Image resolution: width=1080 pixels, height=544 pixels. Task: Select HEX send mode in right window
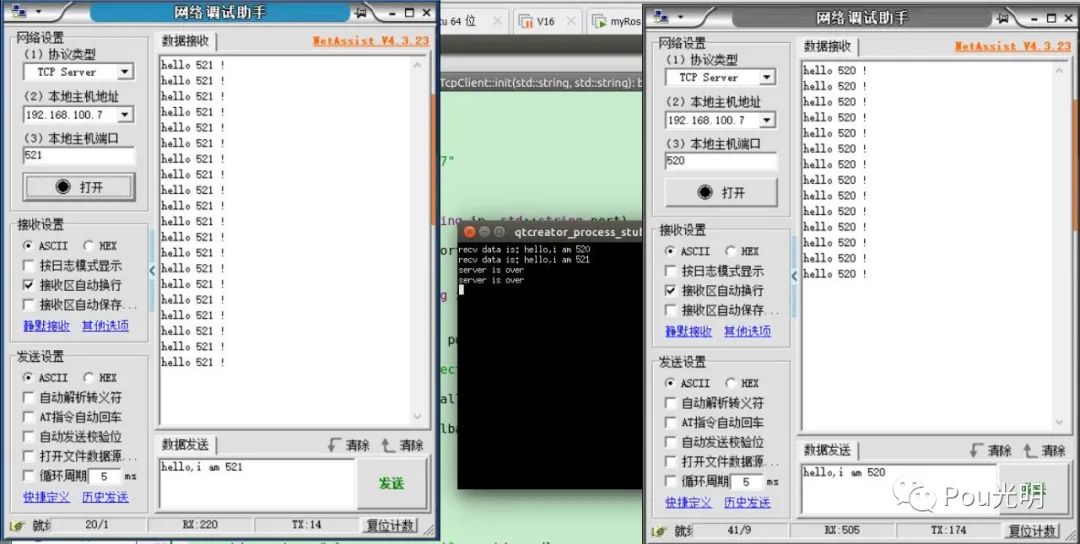tap(730, 383)
